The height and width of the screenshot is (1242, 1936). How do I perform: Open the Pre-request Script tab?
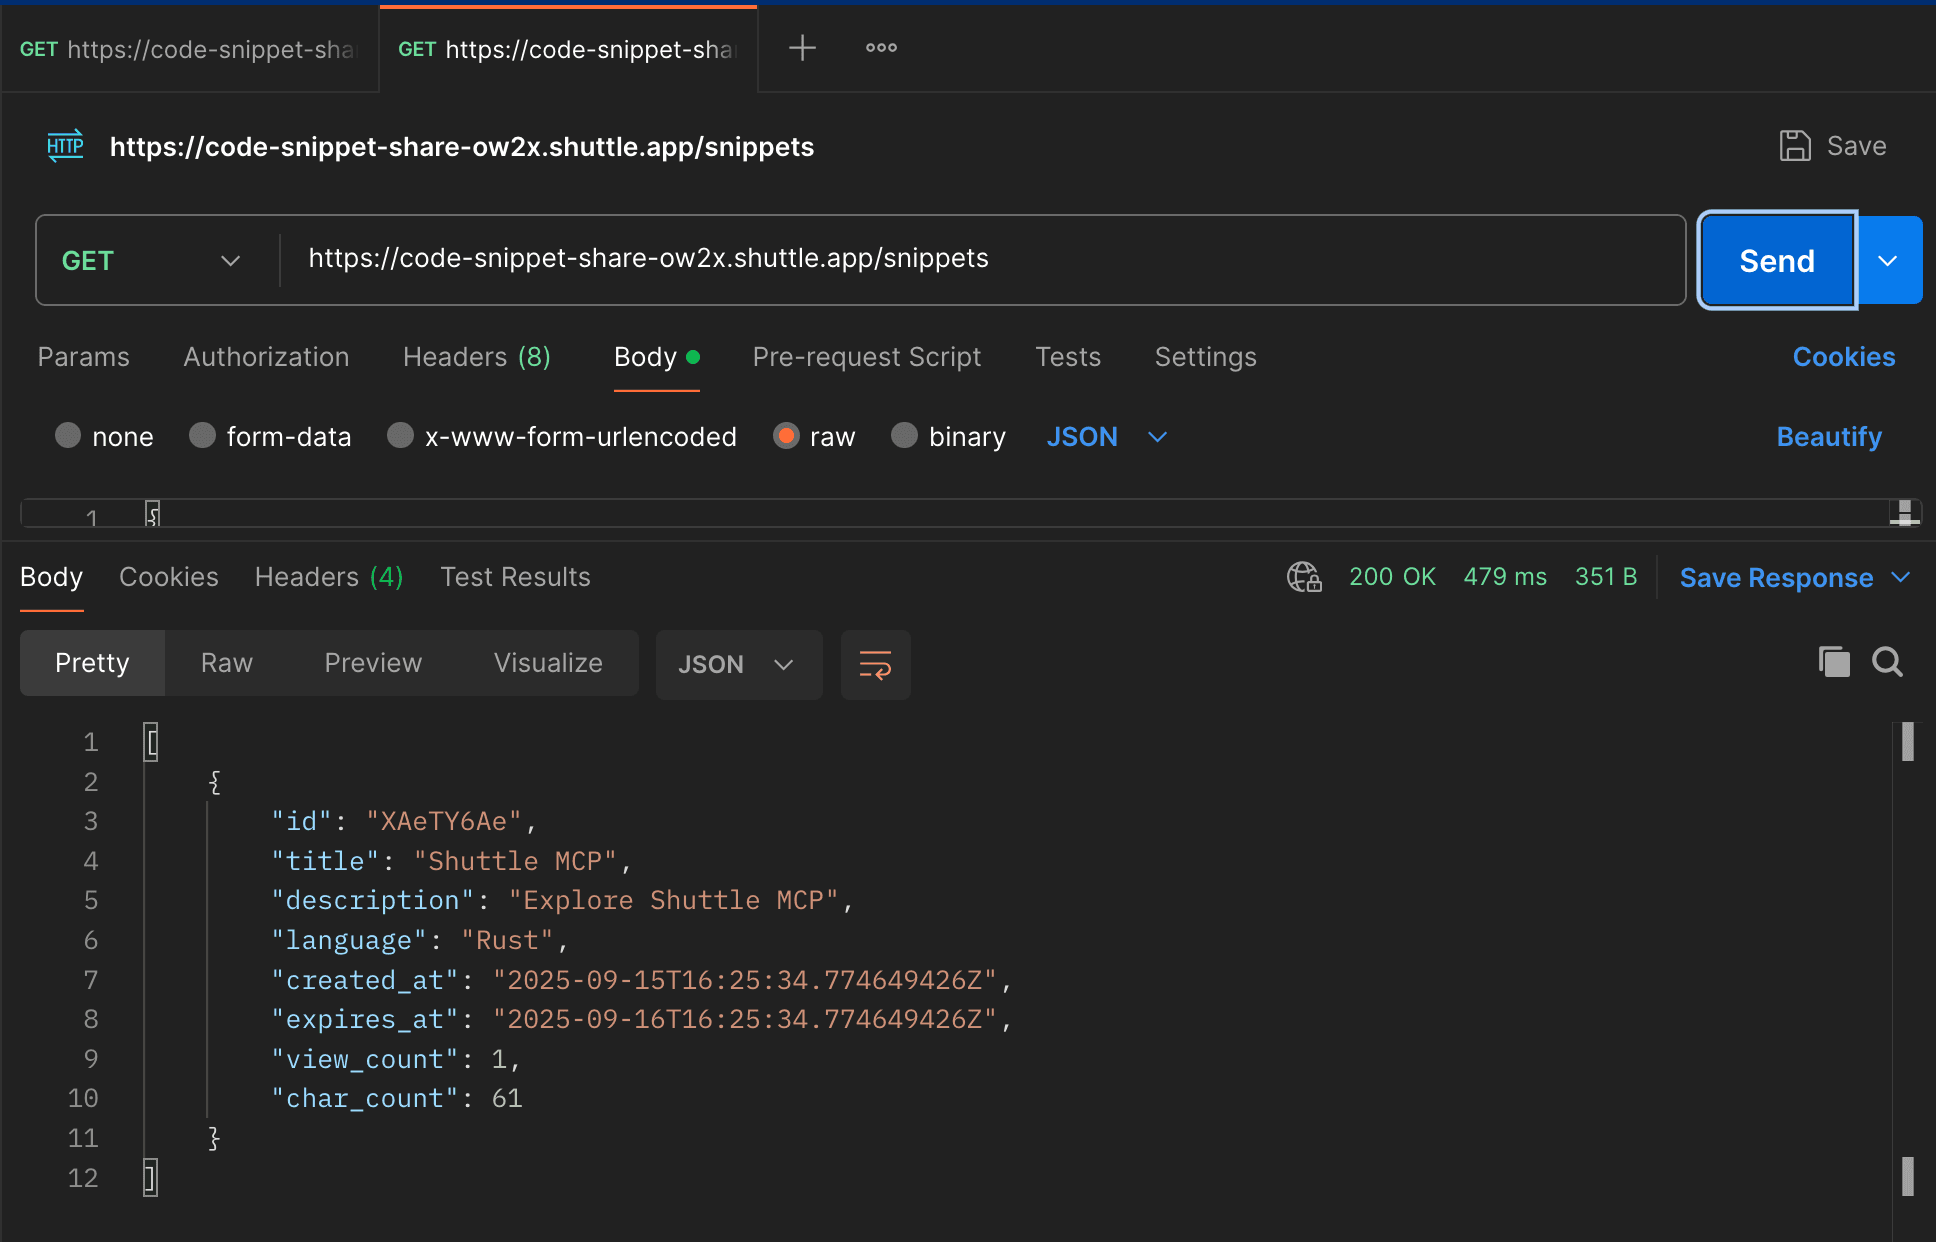tap(866, 357)
